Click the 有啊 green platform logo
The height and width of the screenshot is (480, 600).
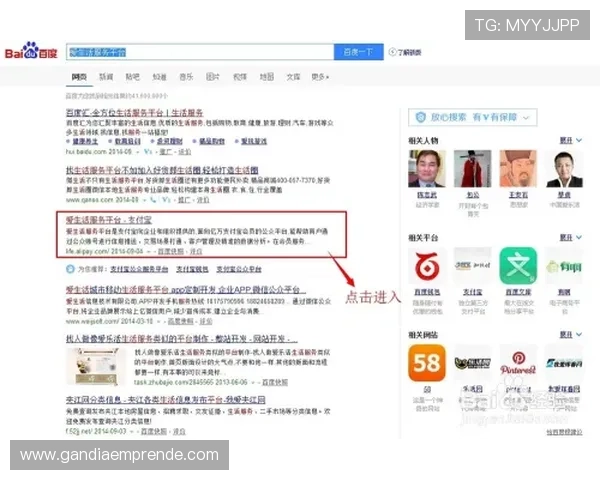coord(564,265)
